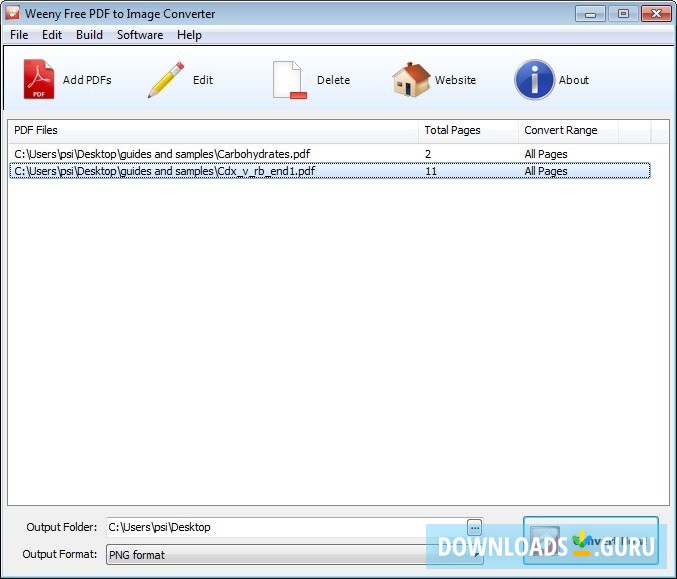Click the Add PDFs label
The image size is (677, 579).
click(x=87, y=80)
